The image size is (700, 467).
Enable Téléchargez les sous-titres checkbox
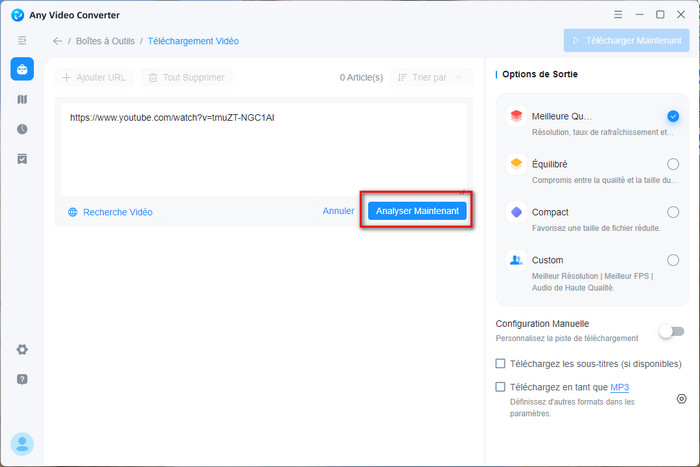point(501,363)
